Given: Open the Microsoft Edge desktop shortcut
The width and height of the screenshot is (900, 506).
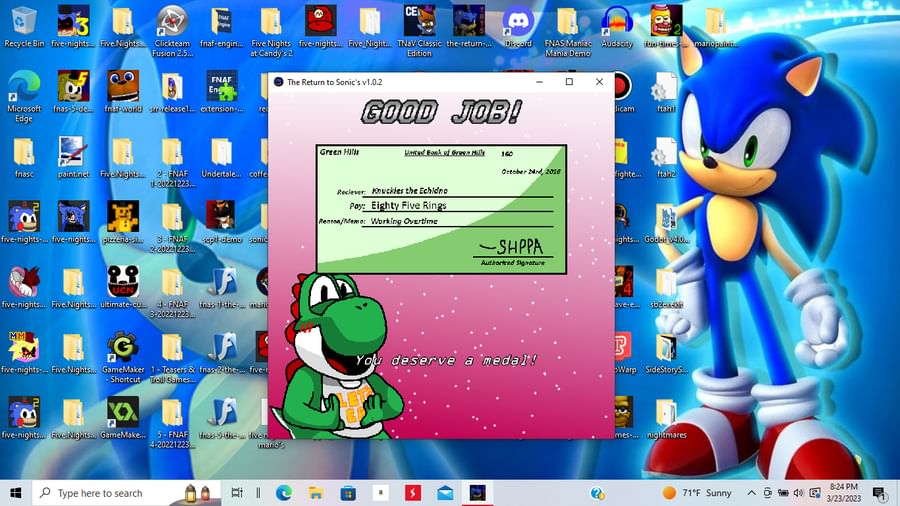Looking at the screenshot, I should pyautogui.click(x=24, y=96).
